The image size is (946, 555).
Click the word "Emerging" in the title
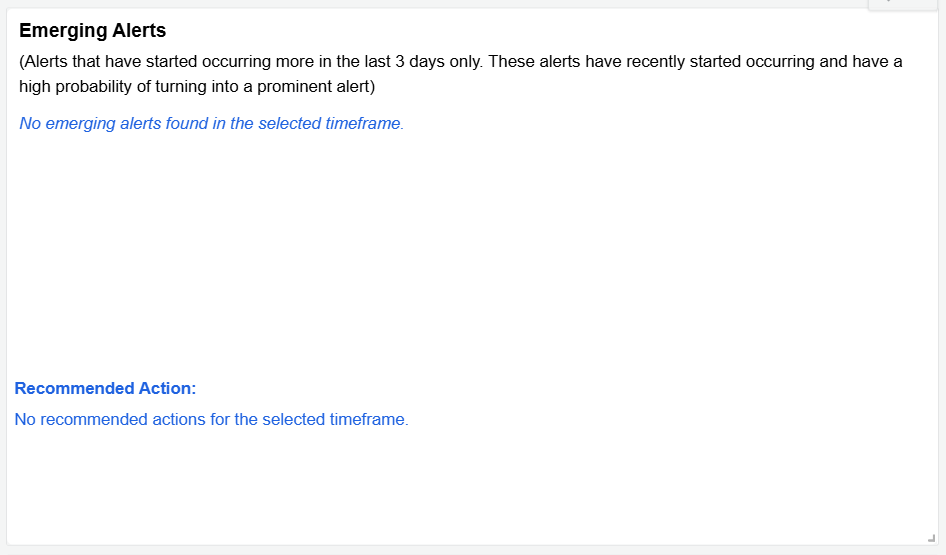pos(58,31)
